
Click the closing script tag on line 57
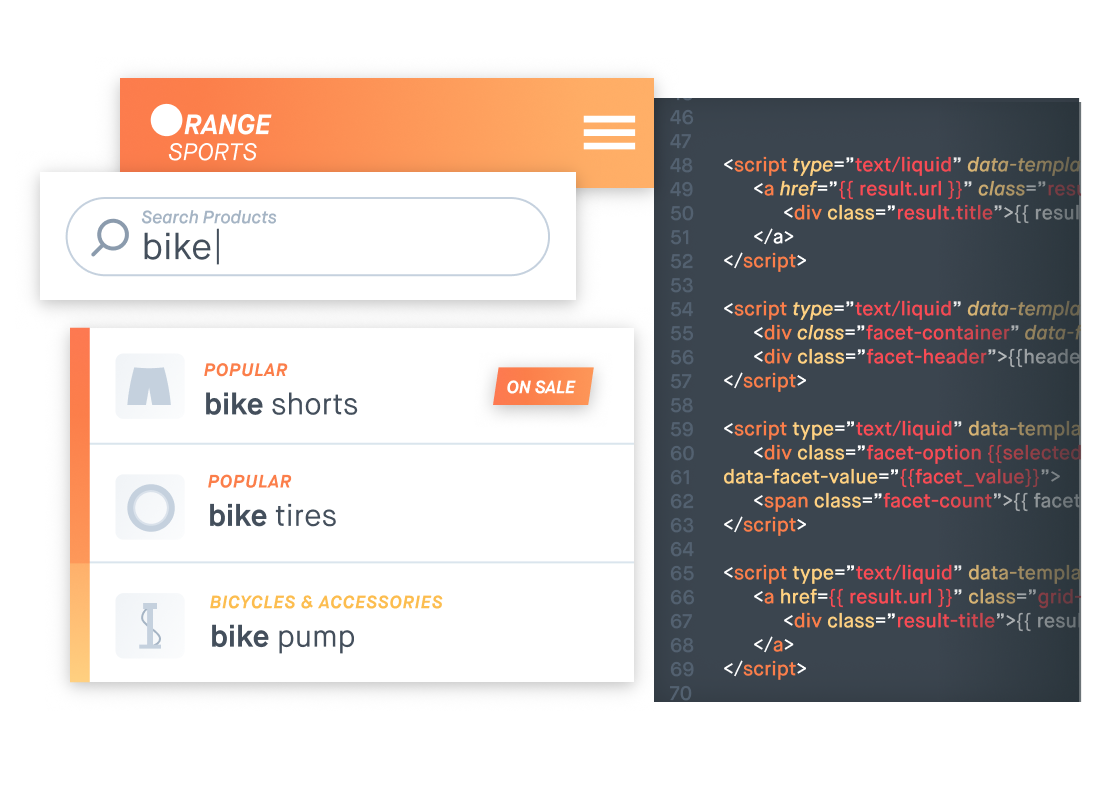click(x=764, y=381)
